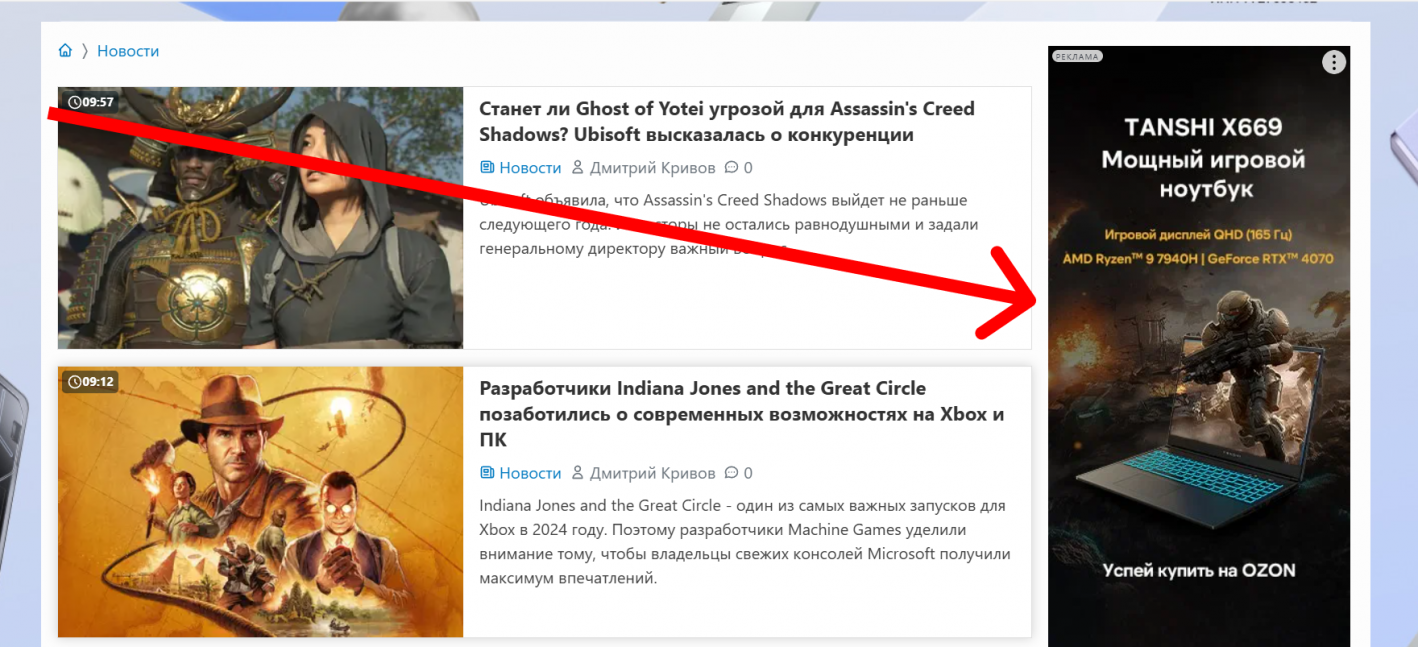Image resolution: width=1418 pixels, height=647 pixels.
Task: Open the Ghost of Yotei article headline
Action: tap(727, 121)
